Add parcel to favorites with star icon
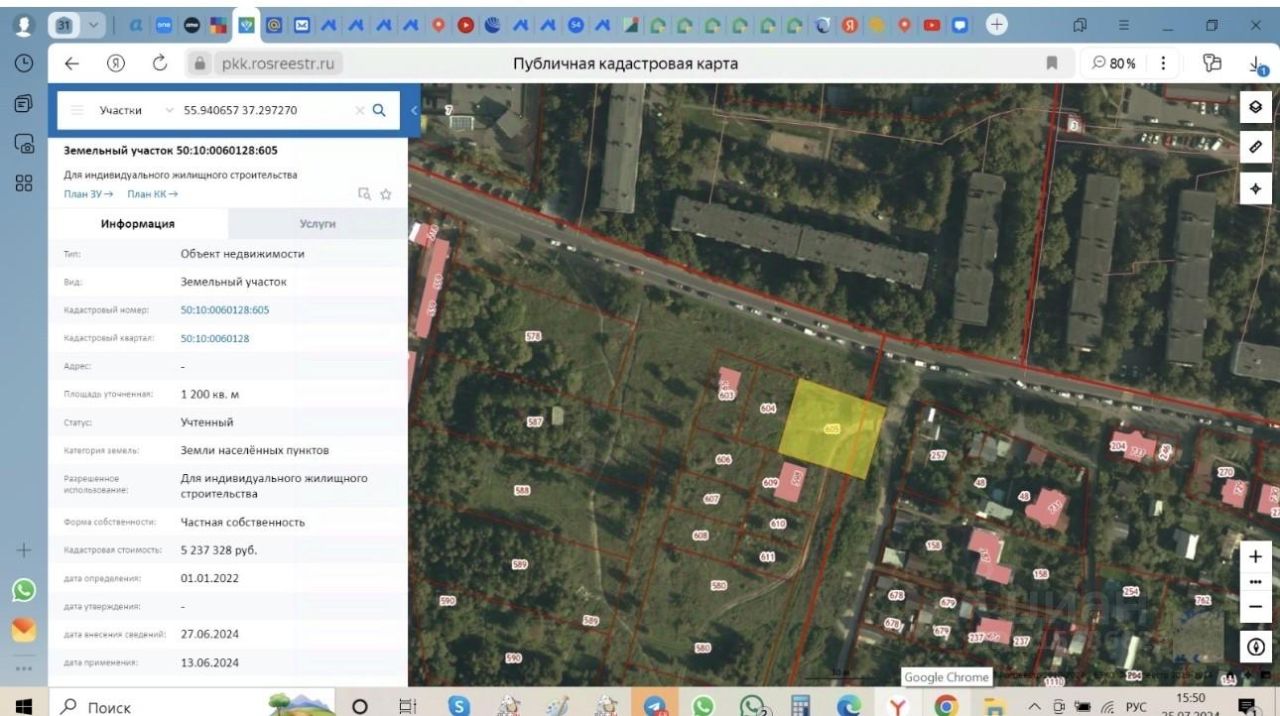Image resolution: width=1280 pixels, height=716 pixels. (386, 194)
